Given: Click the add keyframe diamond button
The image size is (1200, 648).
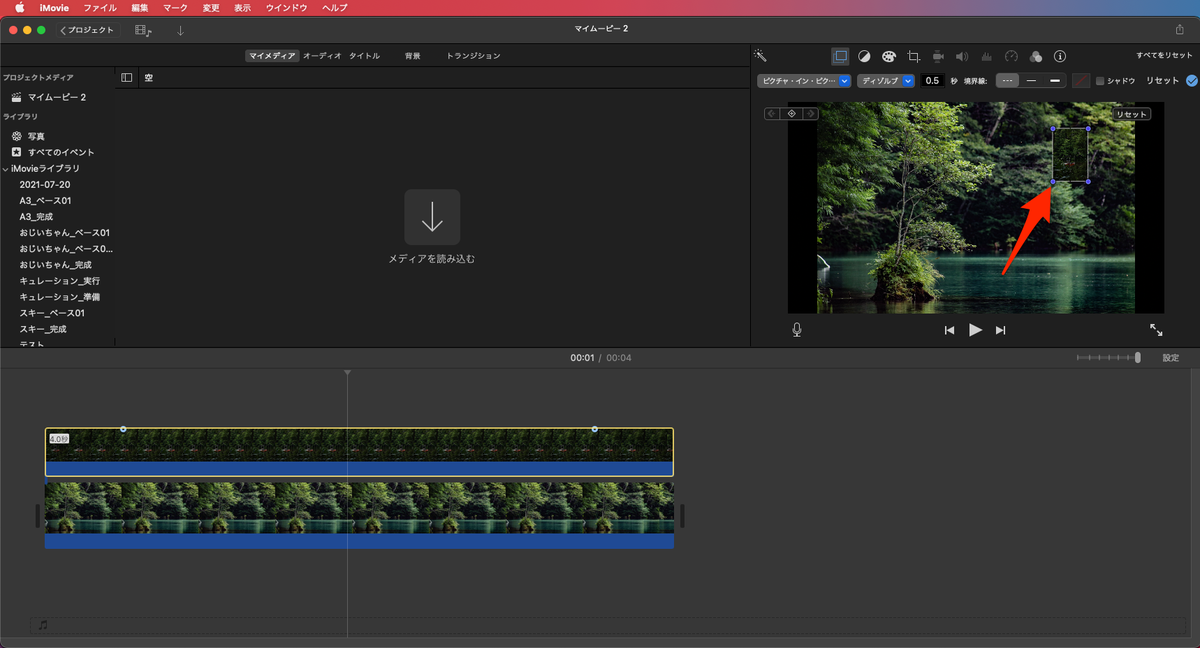Looking at the screenshot, I should 791,114.
